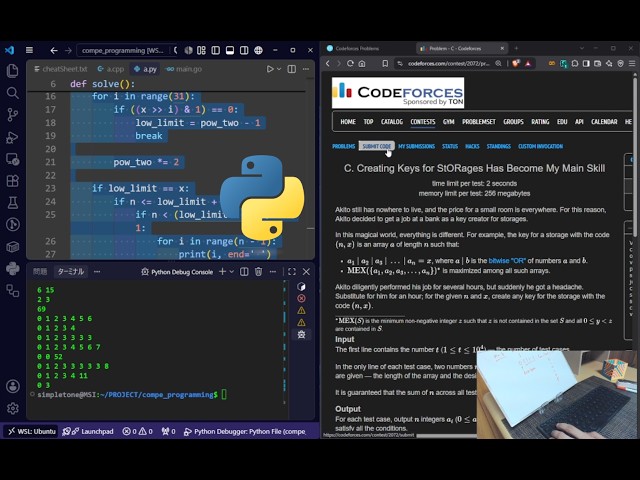This screenshot has width=640, height=480.
Task: Open the Run and Debug view
Action: coord(13,137)
